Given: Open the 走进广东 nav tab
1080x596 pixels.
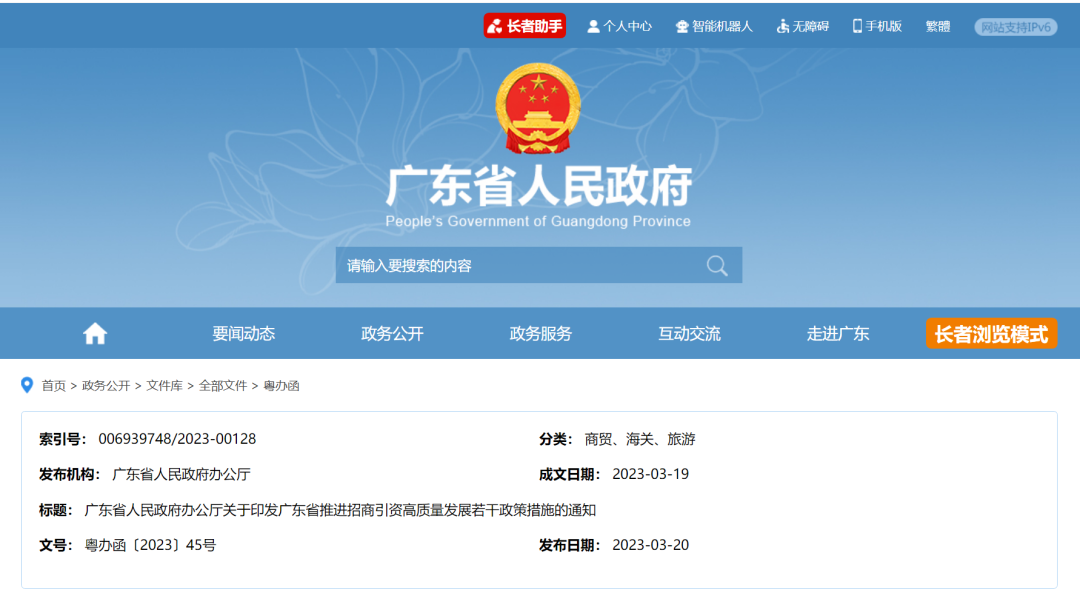Looking at the screenshot, I should point(838,333).
